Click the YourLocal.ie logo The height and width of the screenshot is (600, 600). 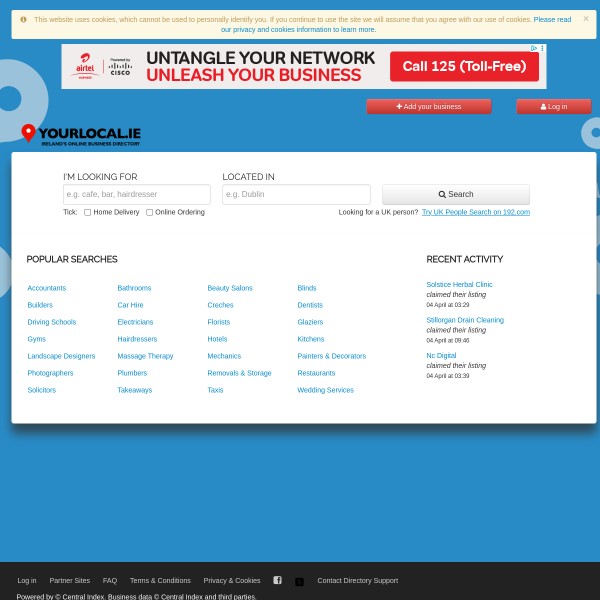(x=81, y=135)
